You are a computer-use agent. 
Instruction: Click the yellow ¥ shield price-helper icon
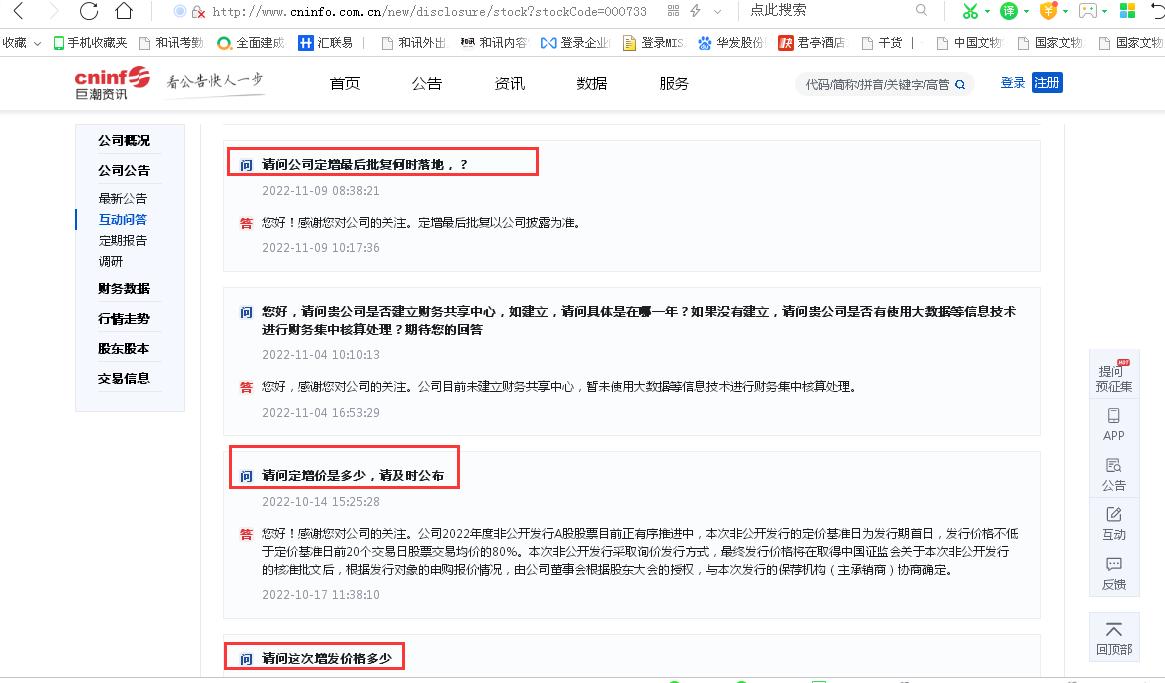1048,11
